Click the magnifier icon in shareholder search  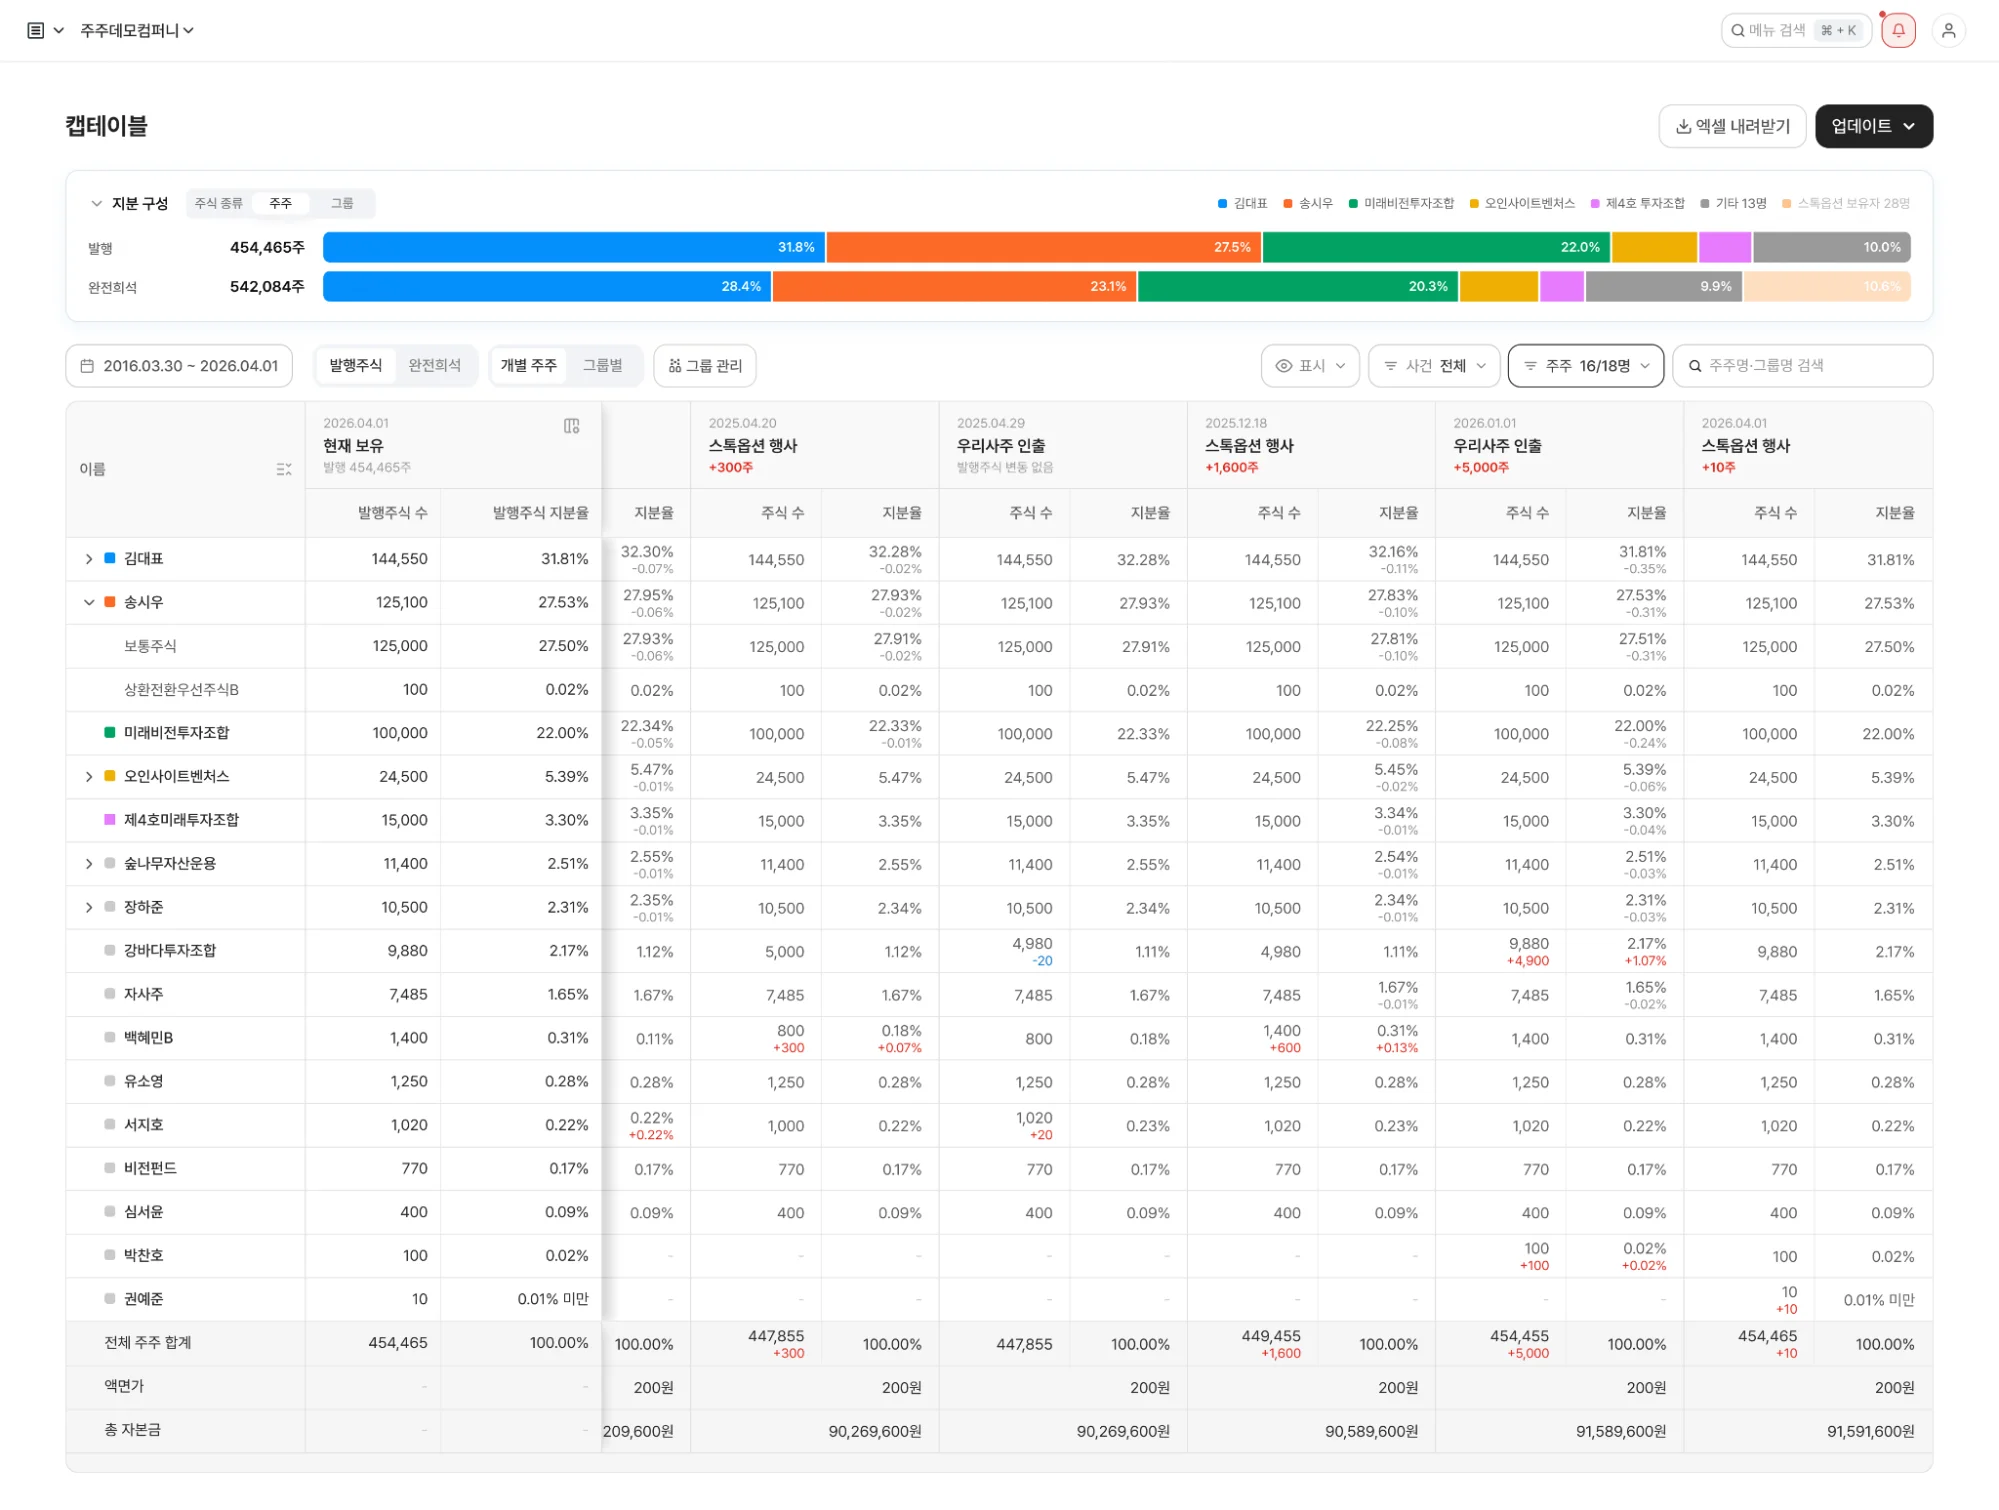[1695, 366]
